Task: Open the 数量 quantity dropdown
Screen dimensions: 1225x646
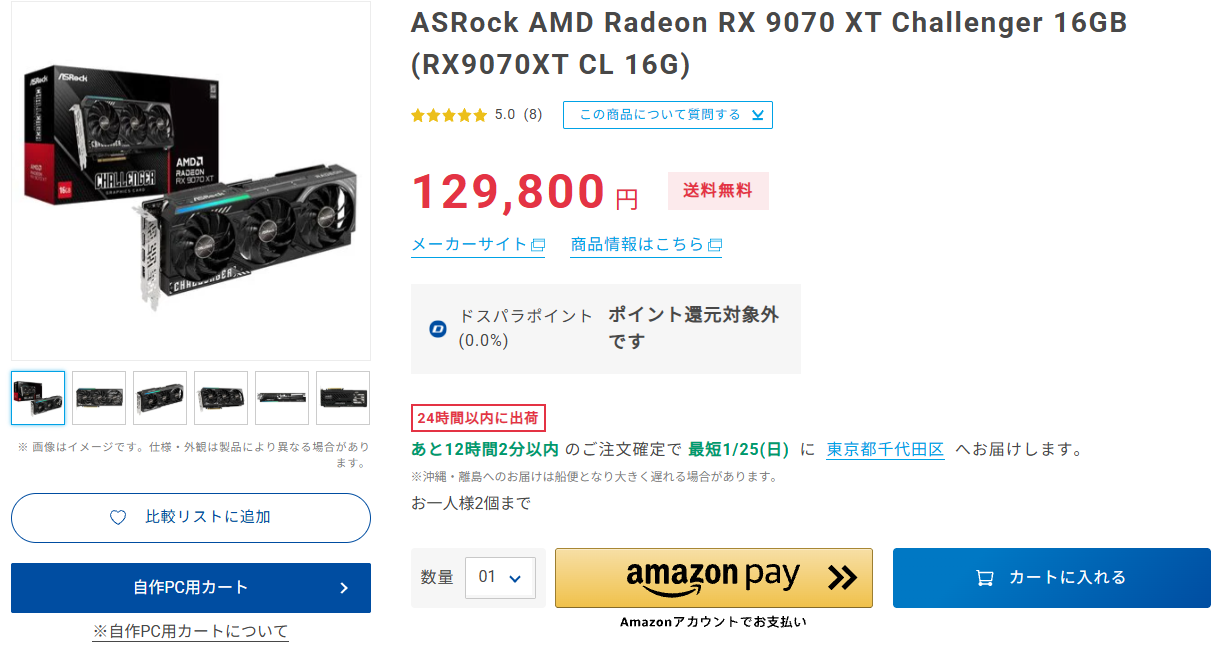Action: pos(500,577)
